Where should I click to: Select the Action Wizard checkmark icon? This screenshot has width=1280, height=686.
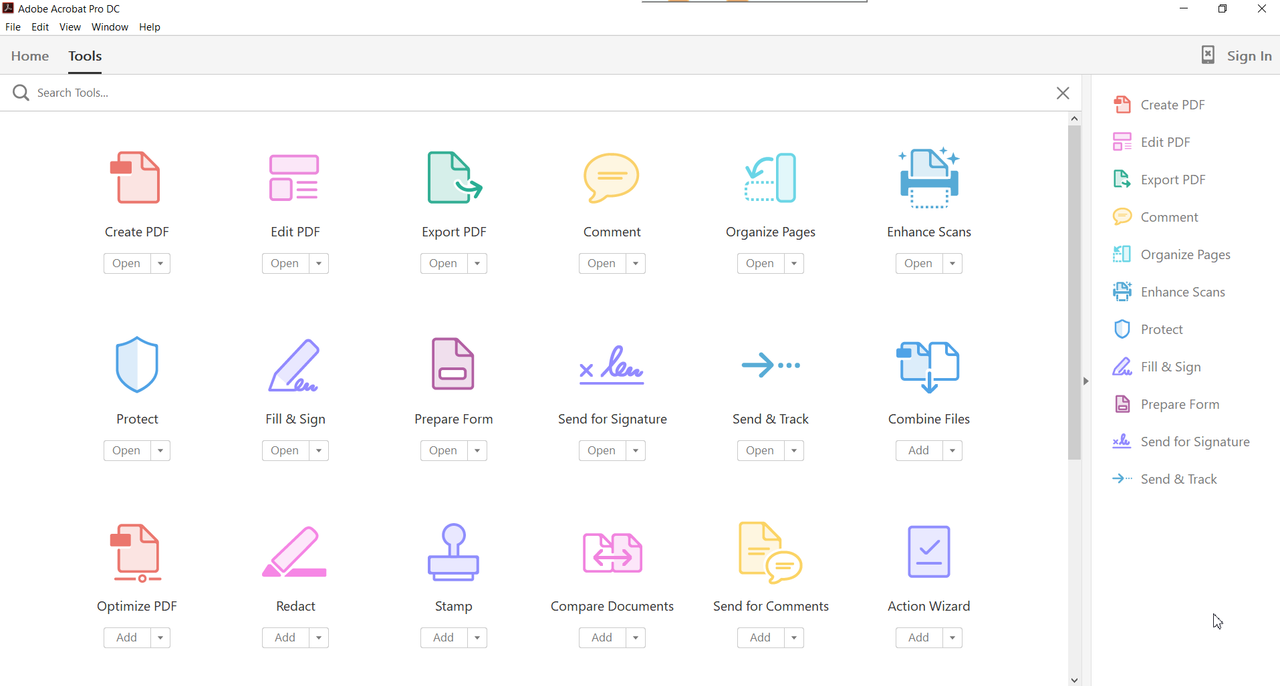(929, 552)
